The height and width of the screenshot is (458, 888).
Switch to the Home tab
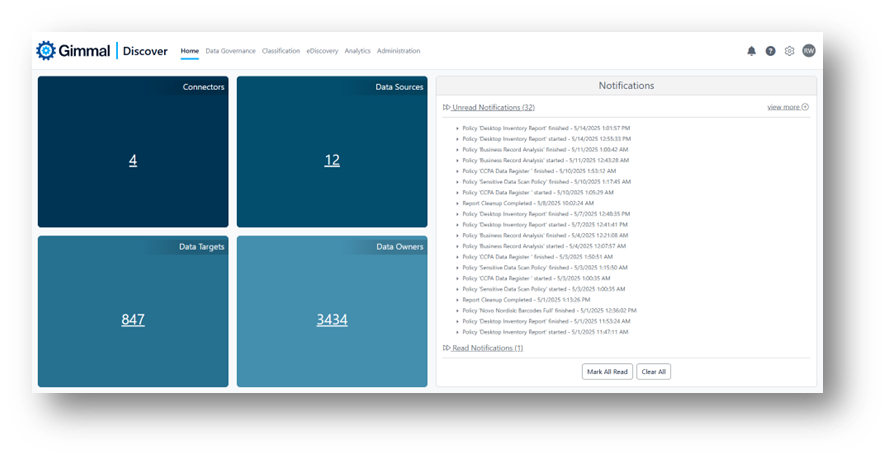click(189, 51)
